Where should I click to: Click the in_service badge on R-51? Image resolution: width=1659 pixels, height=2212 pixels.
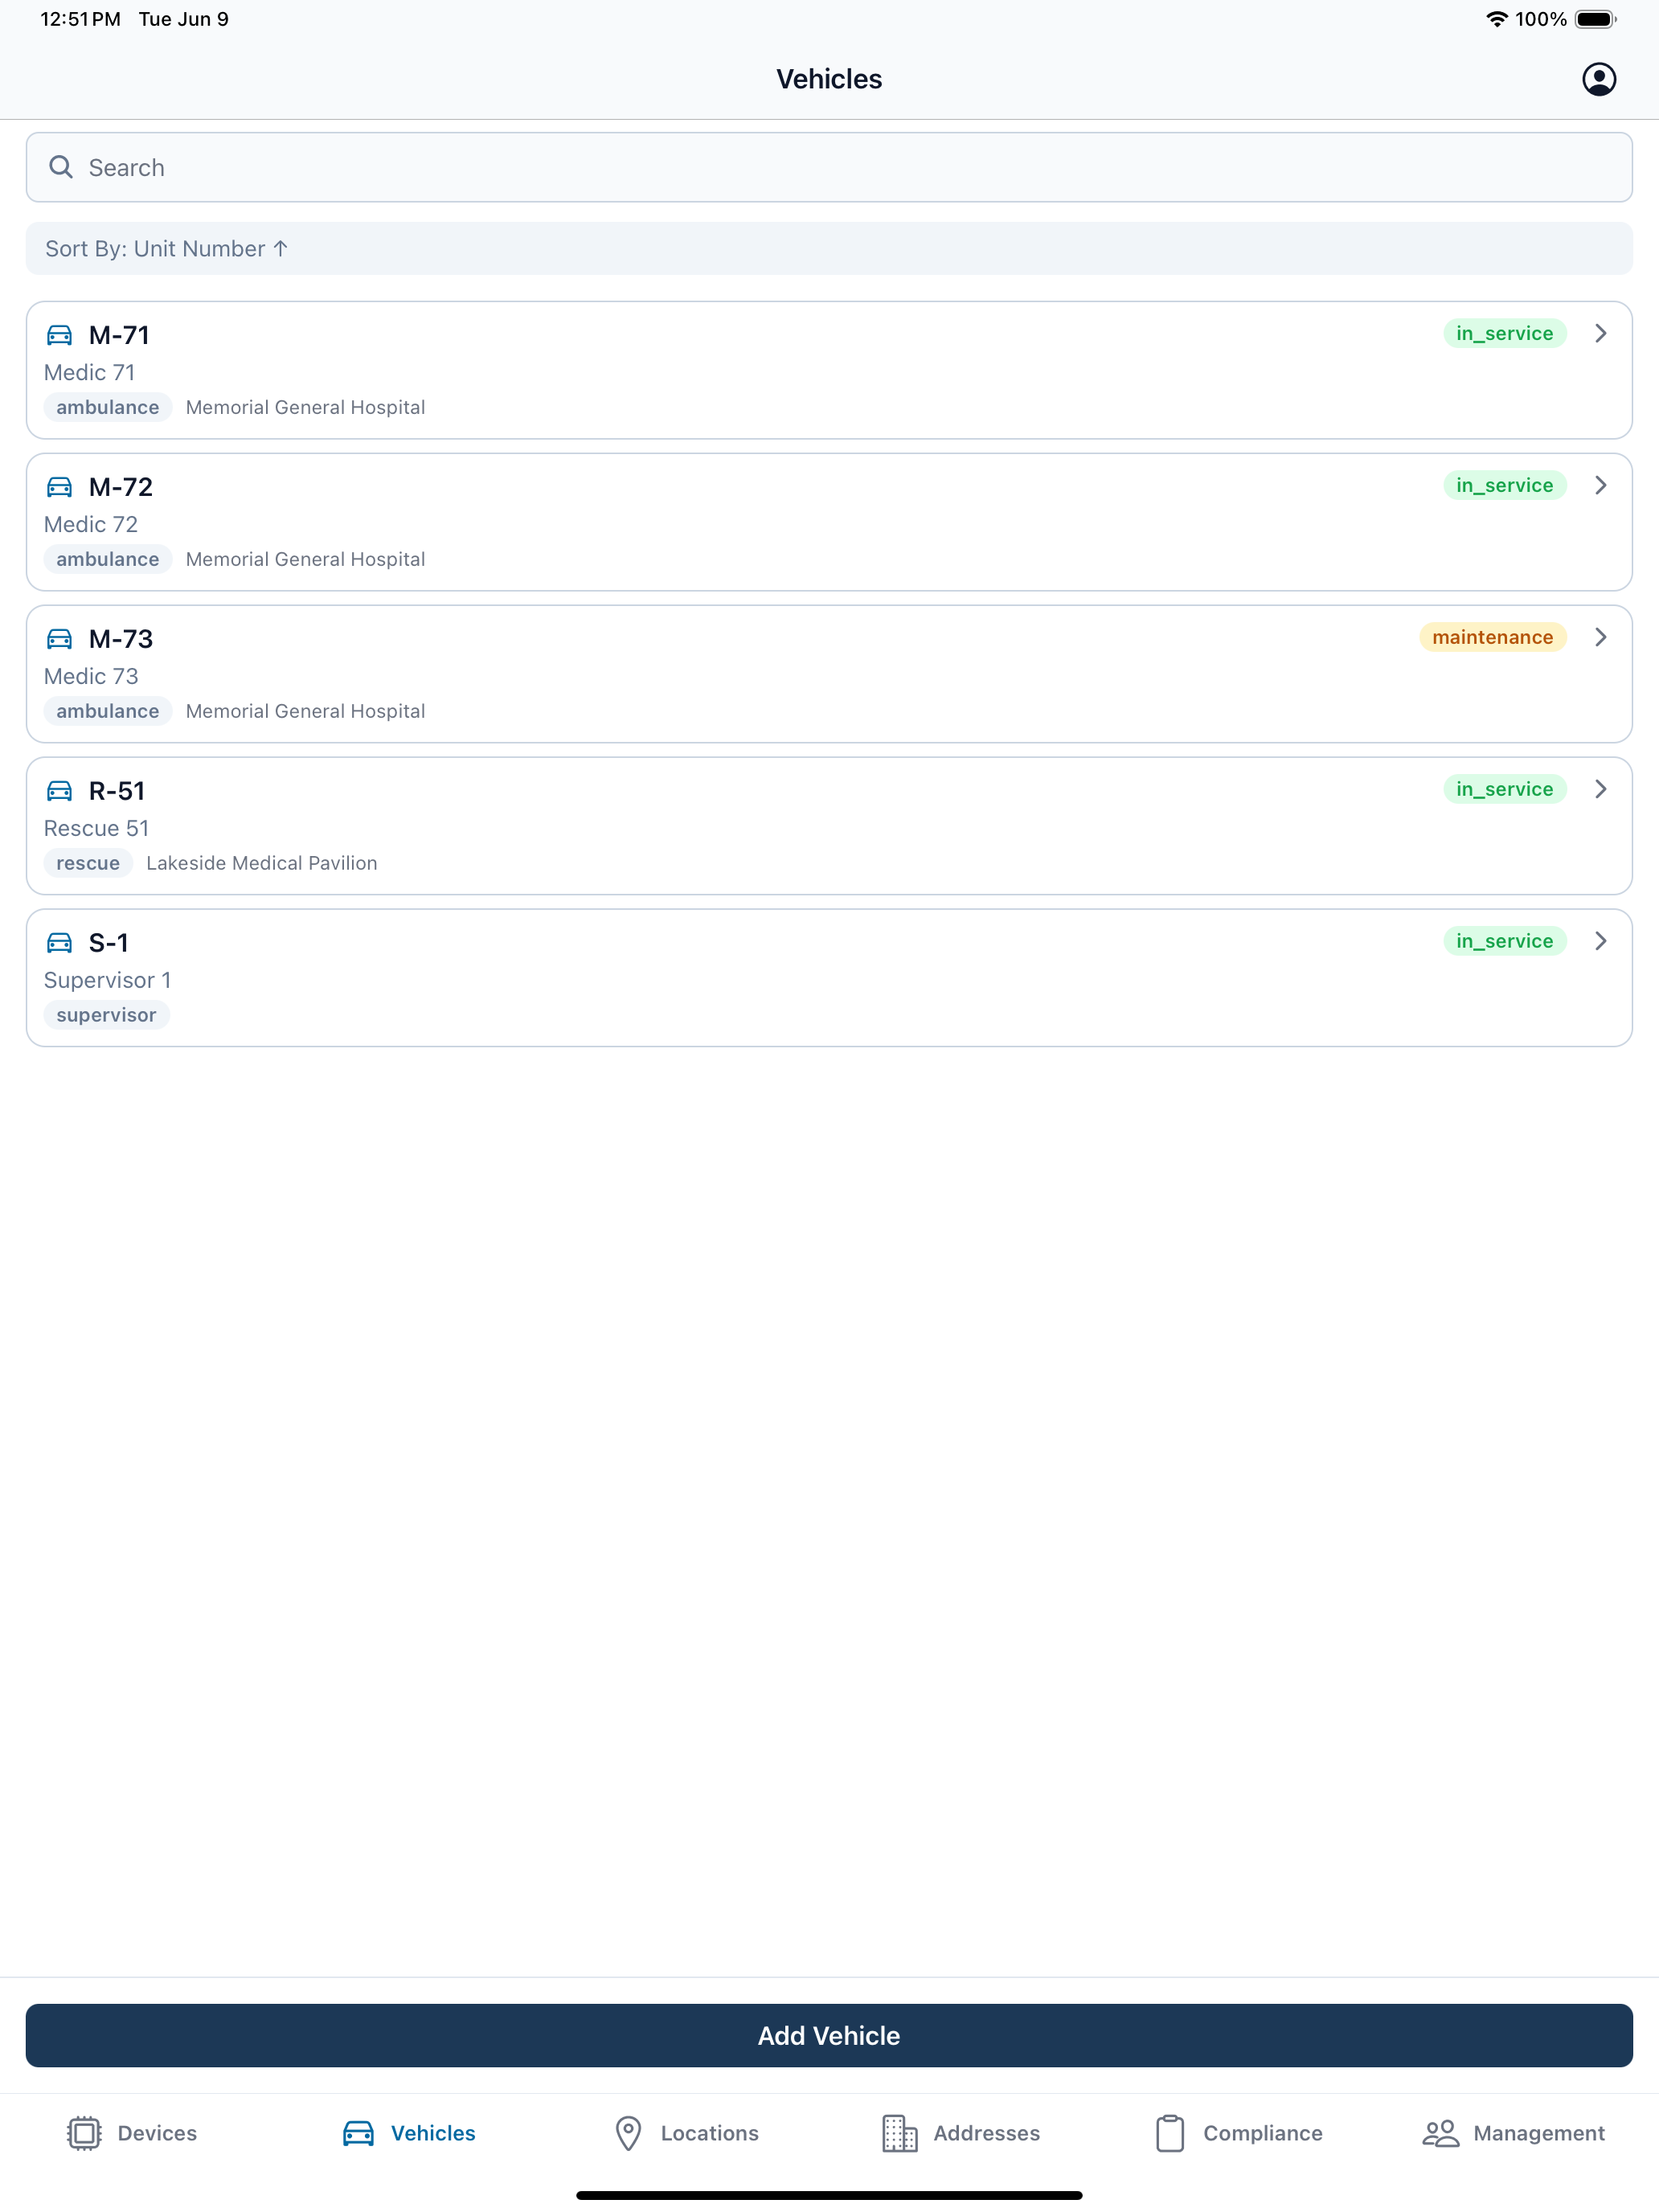1504,789
